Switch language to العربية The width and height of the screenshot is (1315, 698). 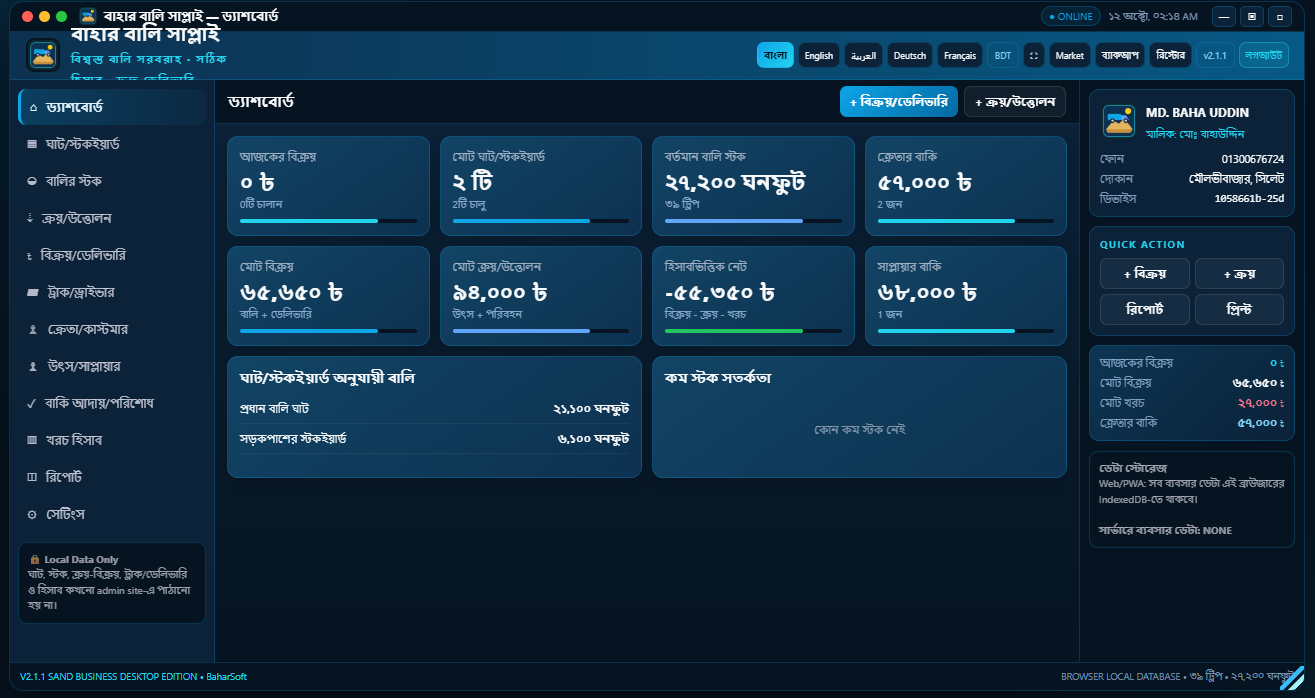click(863, 56)
